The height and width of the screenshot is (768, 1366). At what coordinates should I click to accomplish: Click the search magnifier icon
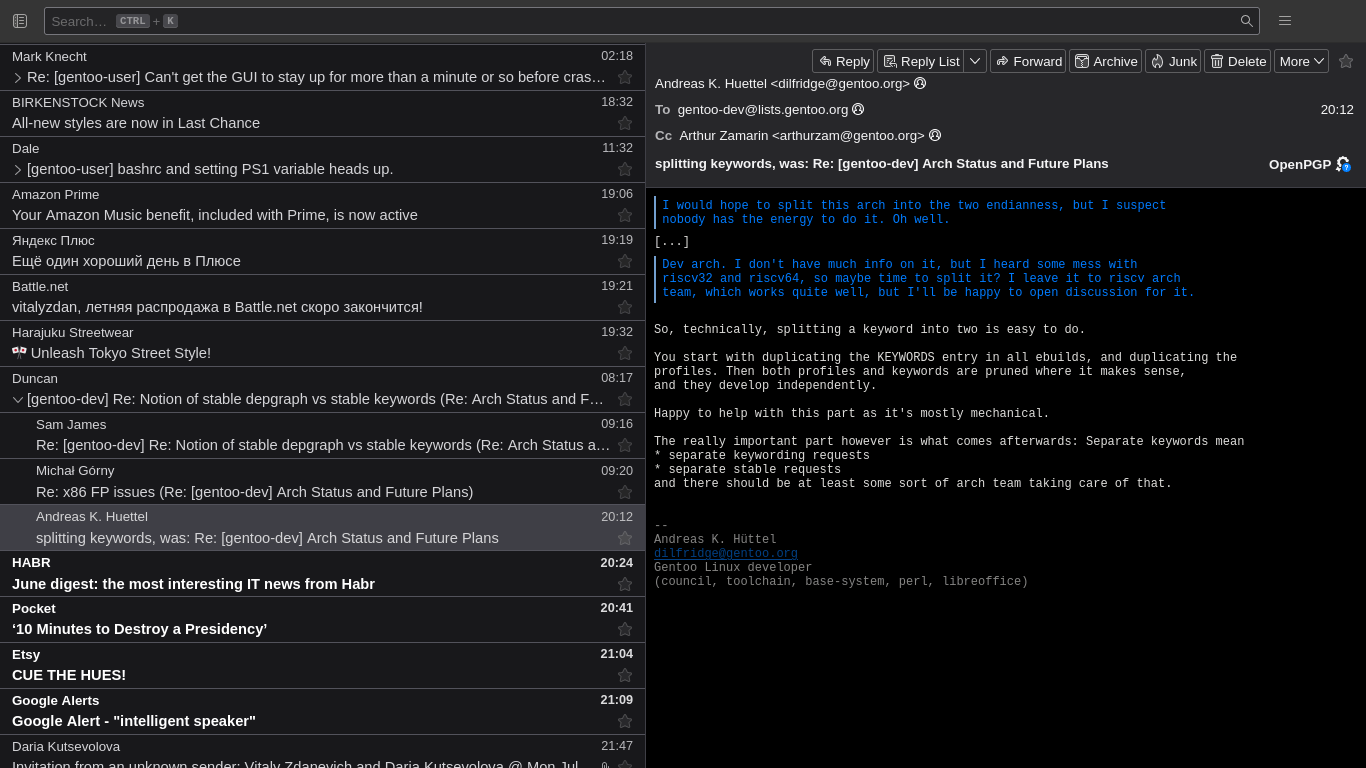pyautogui.click(x=1246, y=21)
